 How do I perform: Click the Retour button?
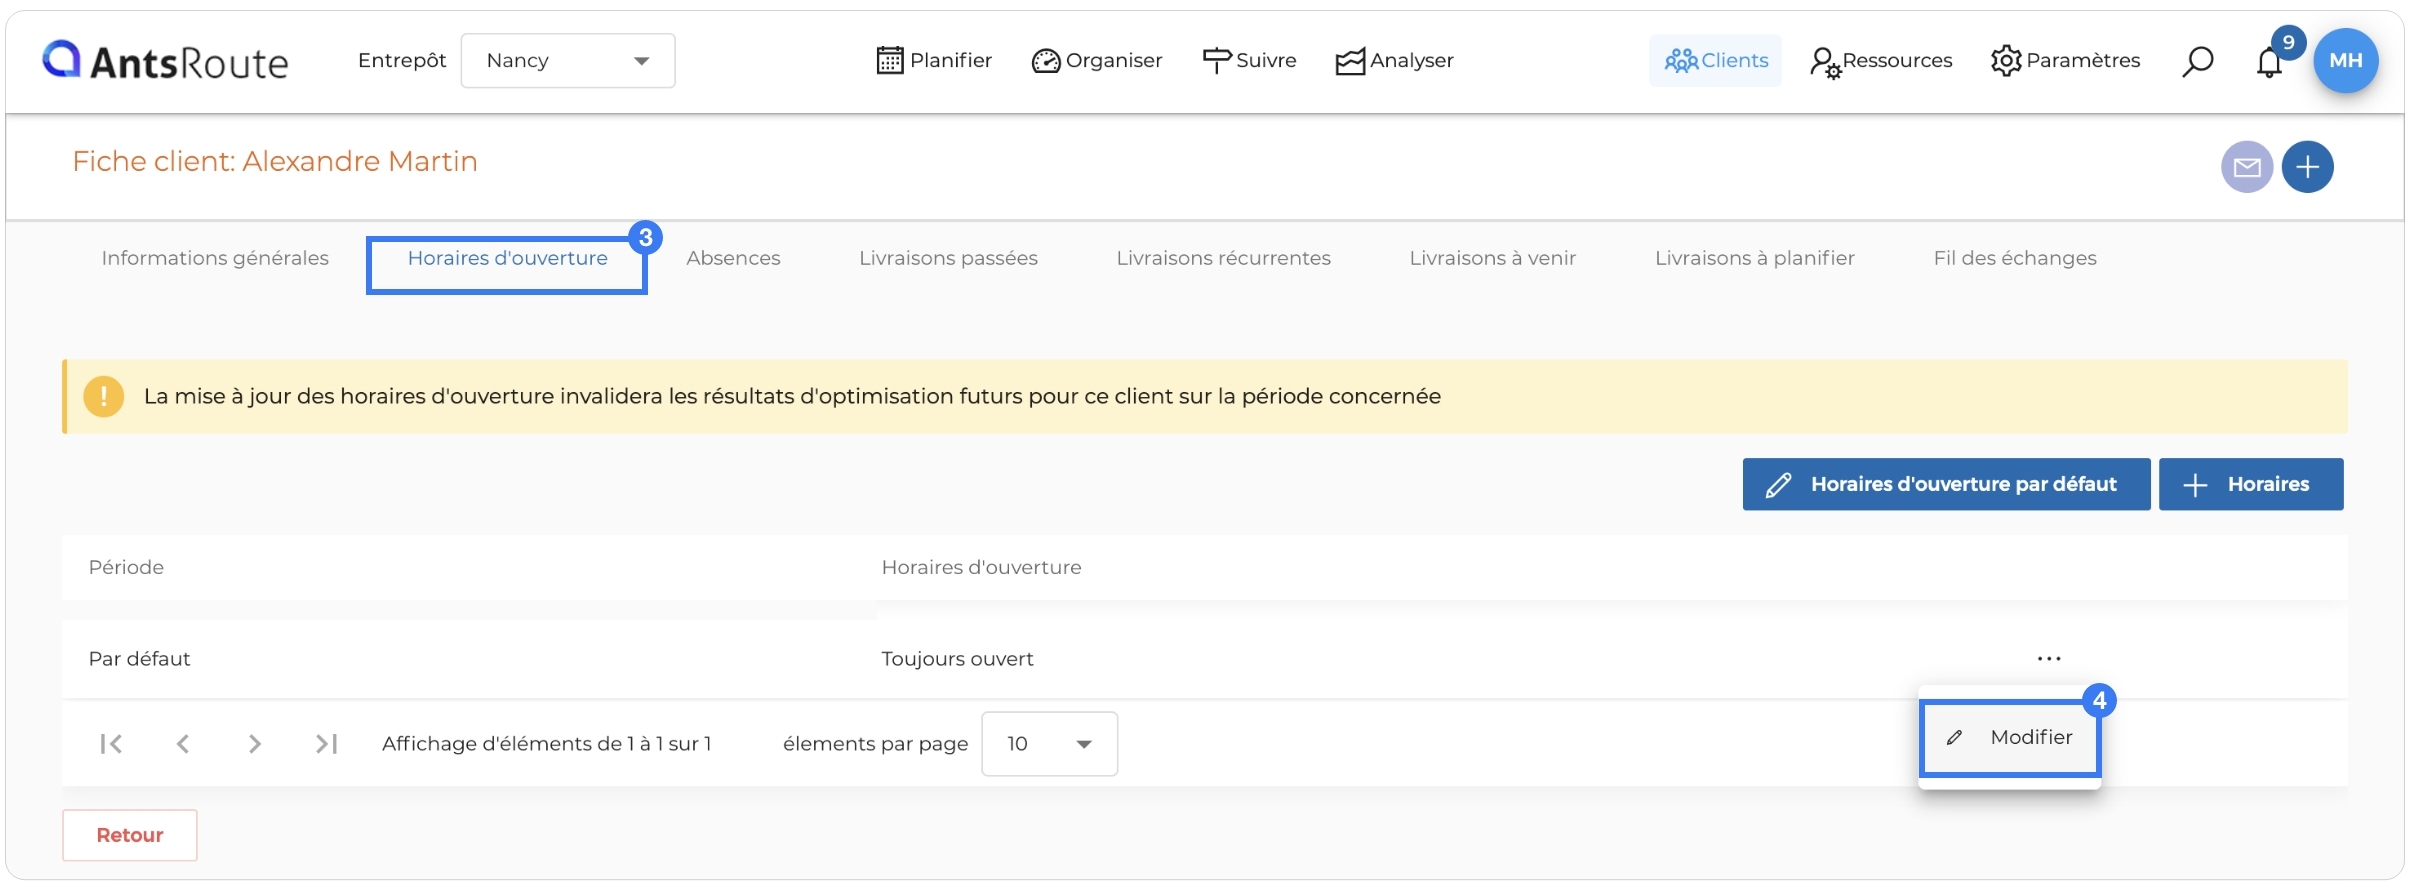130,835
